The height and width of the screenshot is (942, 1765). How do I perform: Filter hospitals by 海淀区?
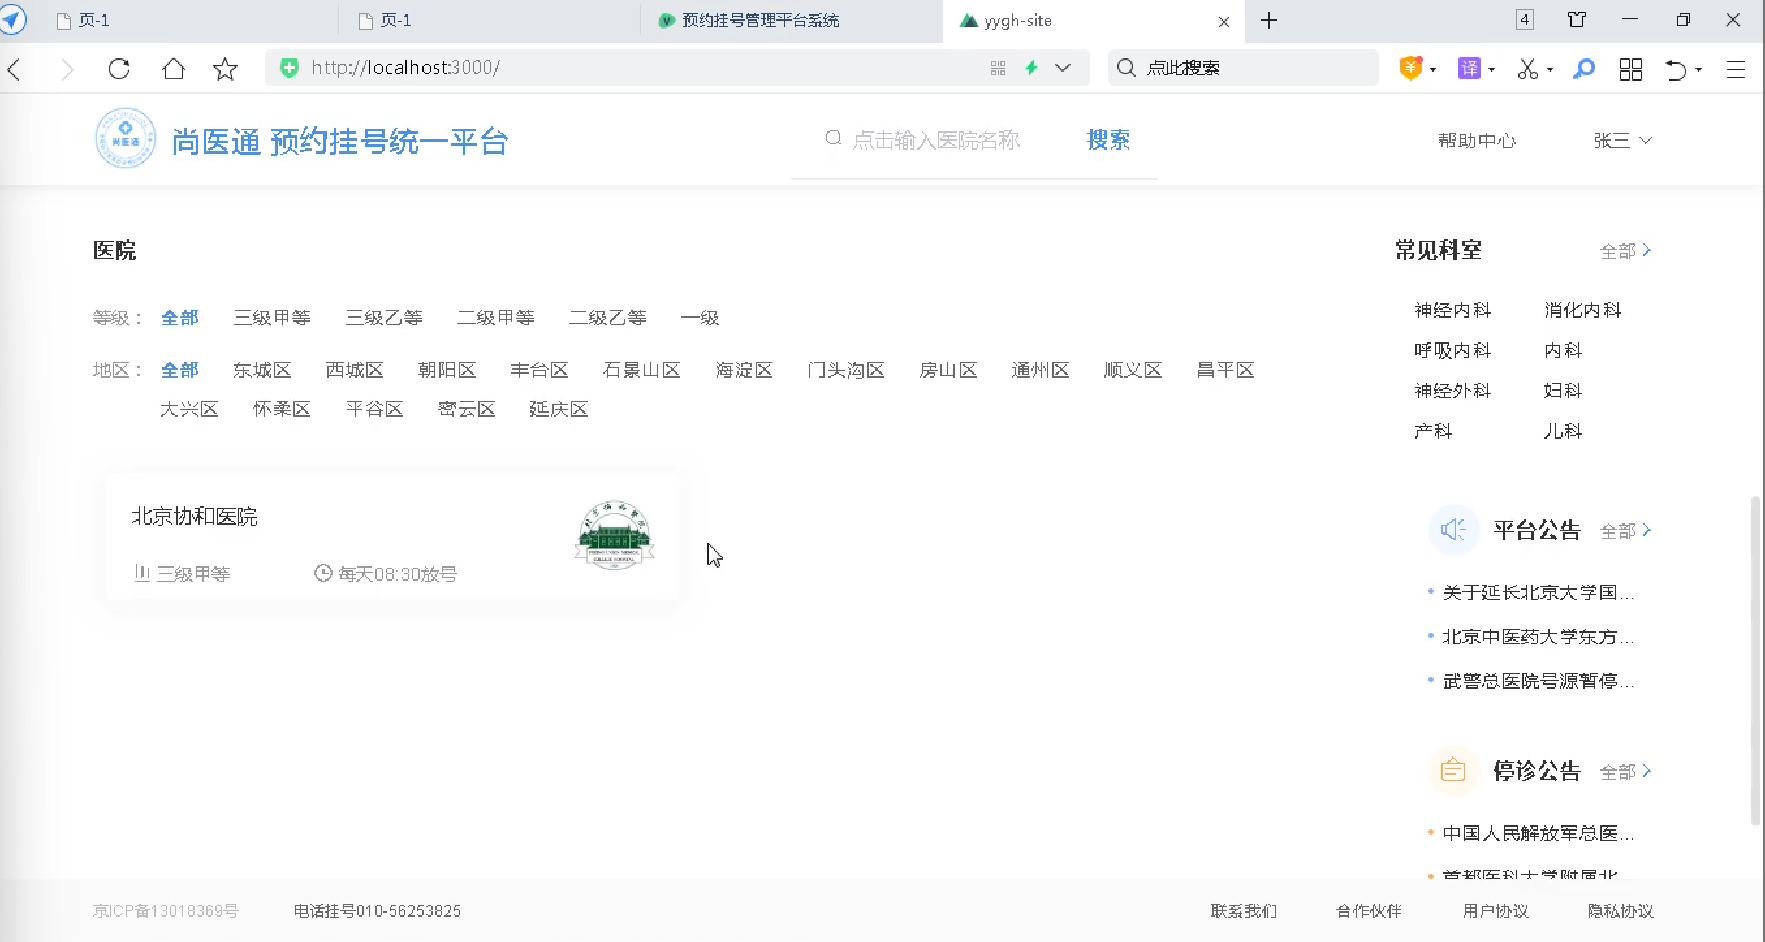click(x=744, y=370)
